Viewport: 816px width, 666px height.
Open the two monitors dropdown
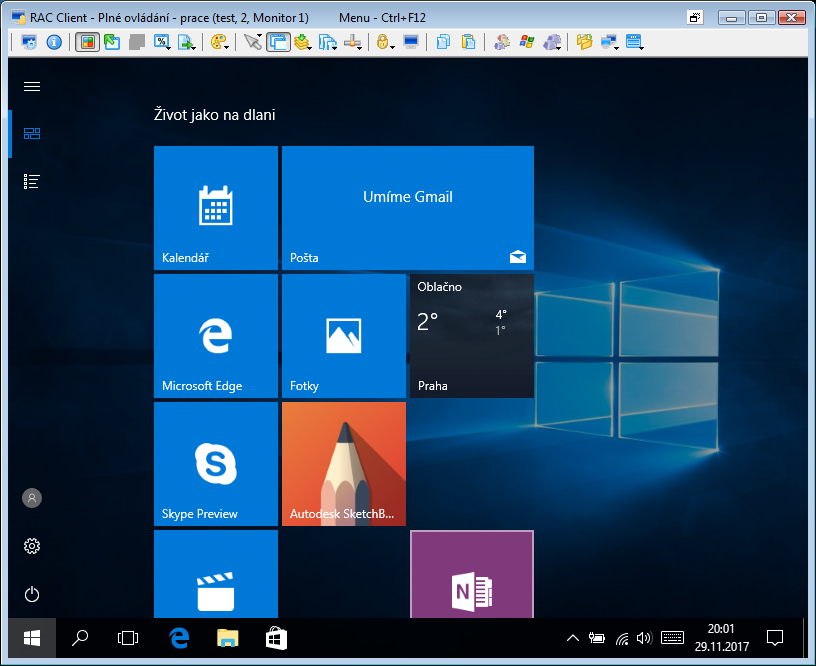[609, 42]
